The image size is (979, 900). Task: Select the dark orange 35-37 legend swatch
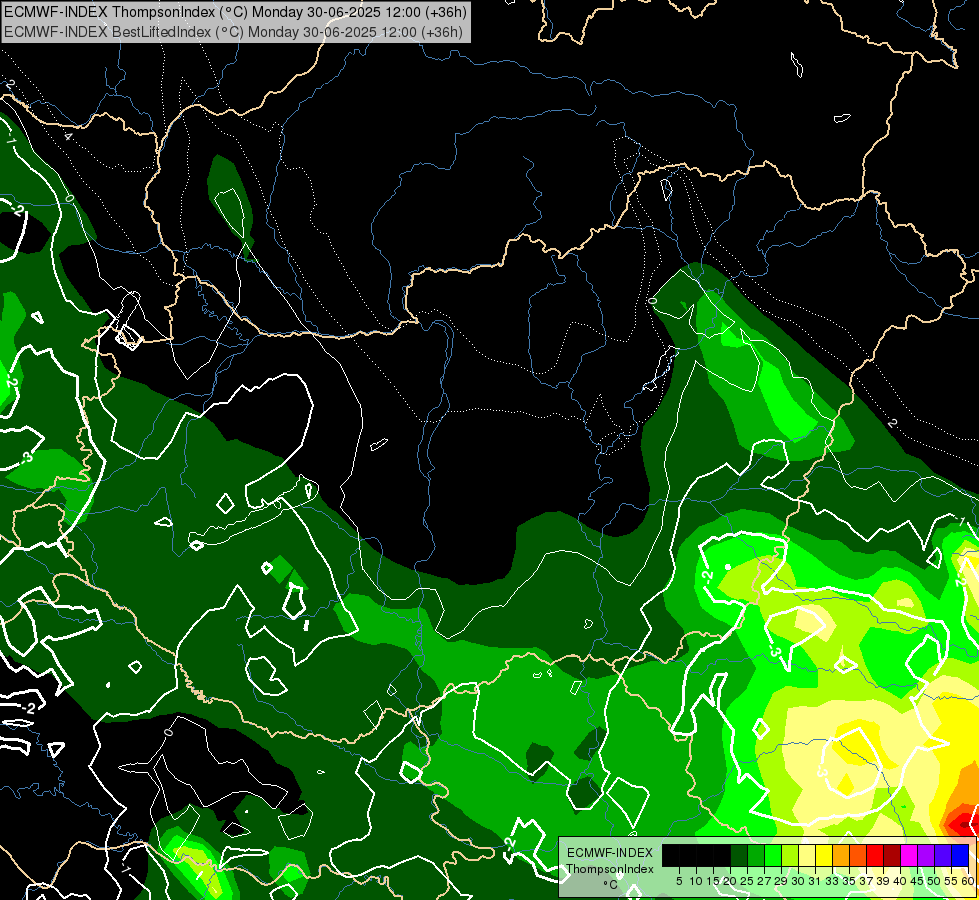coord(858,855)
